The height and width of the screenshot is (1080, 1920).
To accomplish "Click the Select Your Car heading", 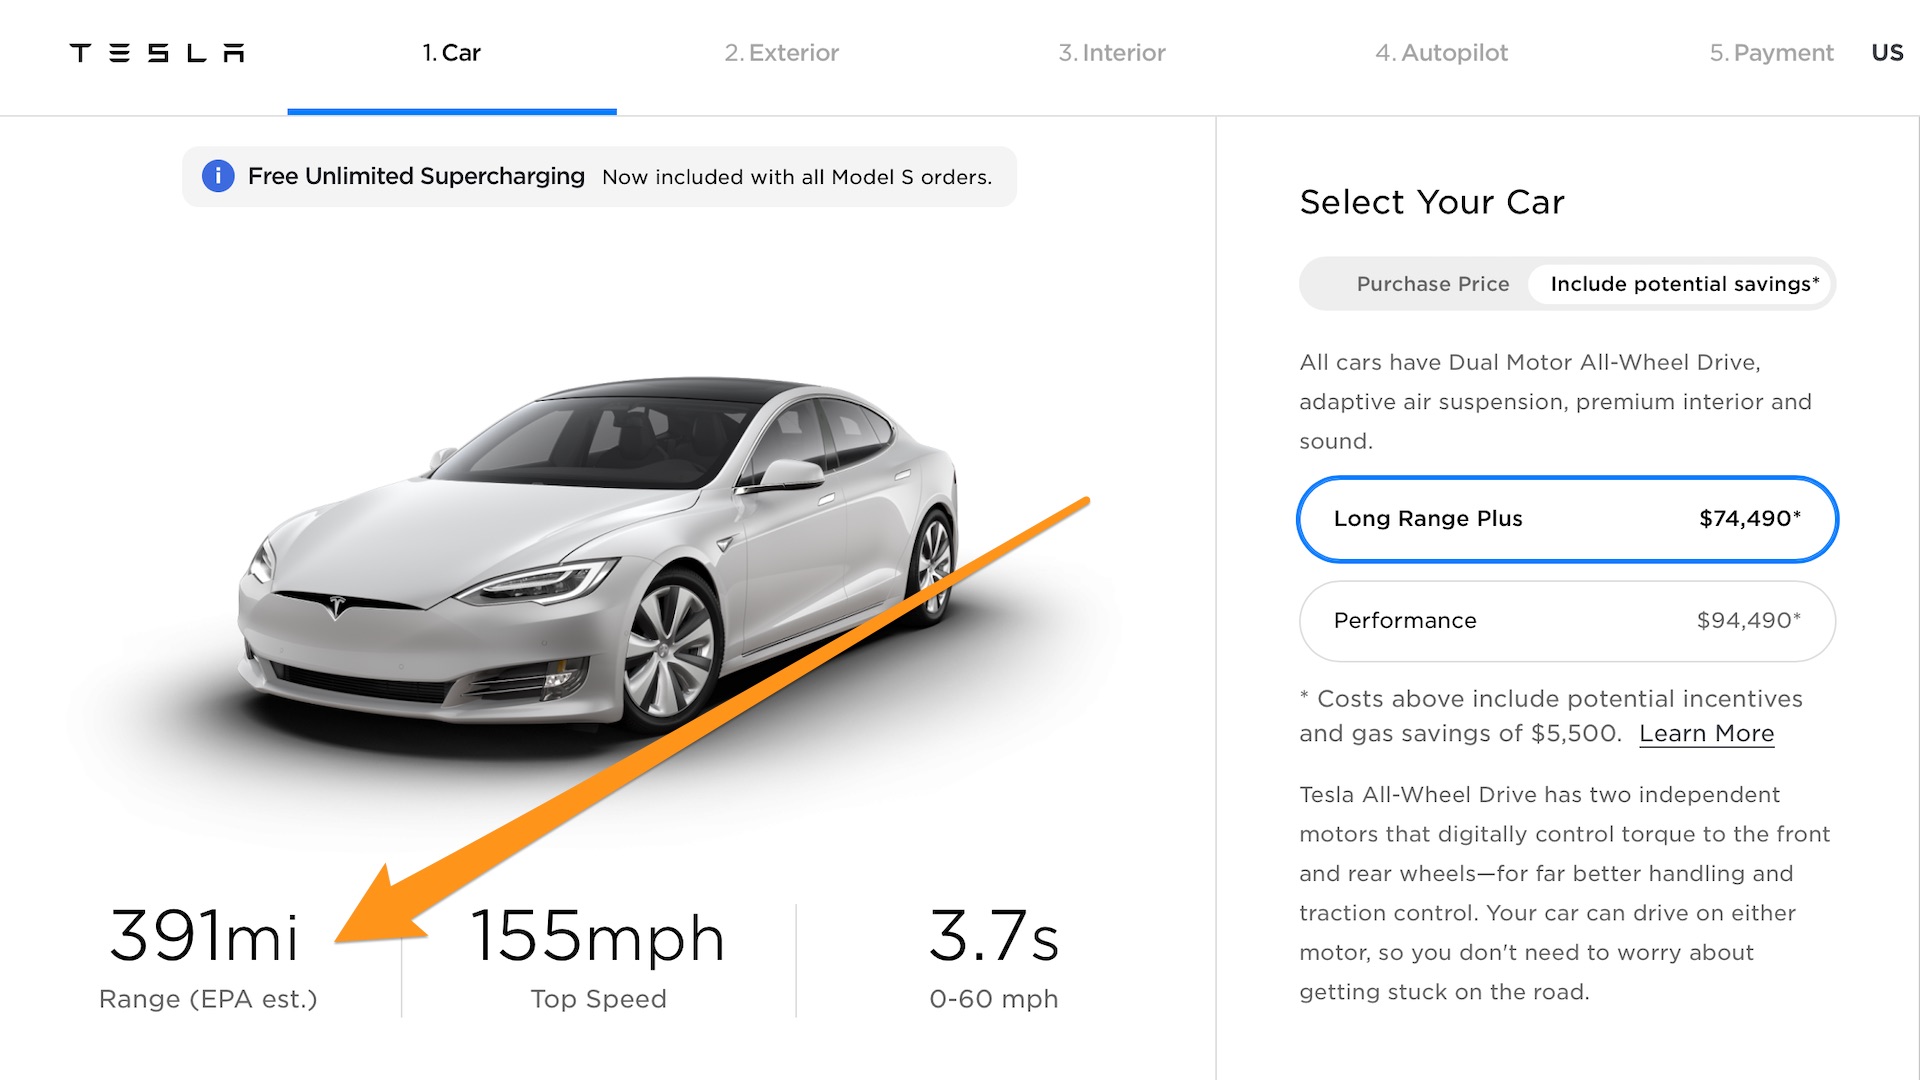I will 1432,202.
